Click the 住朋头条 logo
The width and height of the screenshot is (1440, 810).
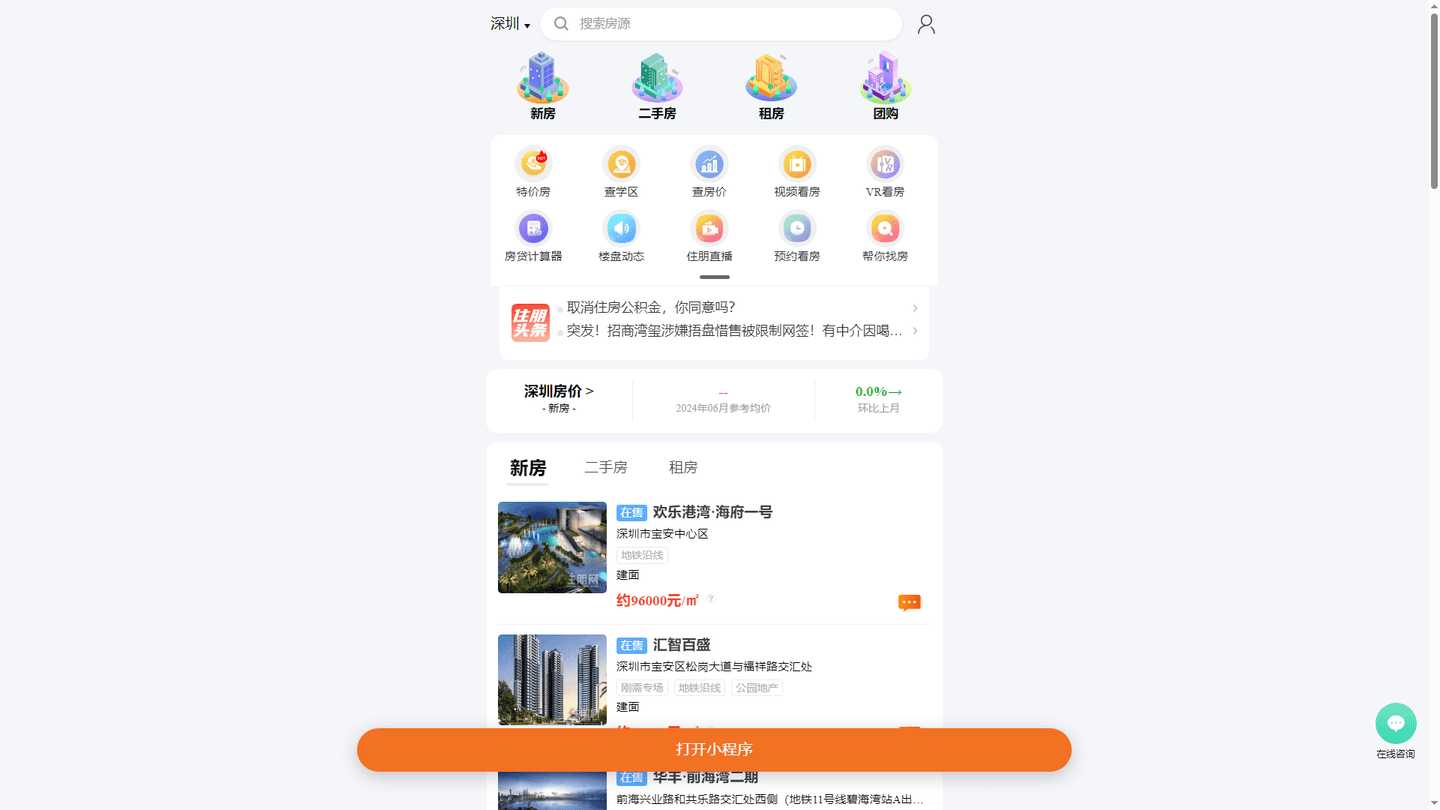click(x=530, y=323)
